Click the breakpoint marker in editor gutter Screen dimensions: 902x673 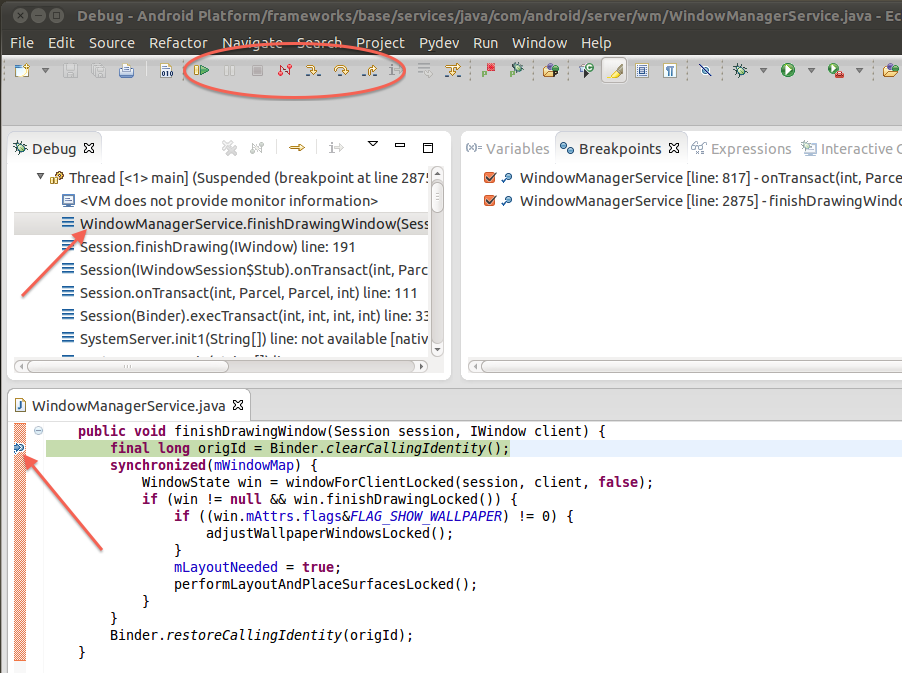pos(19,448)
